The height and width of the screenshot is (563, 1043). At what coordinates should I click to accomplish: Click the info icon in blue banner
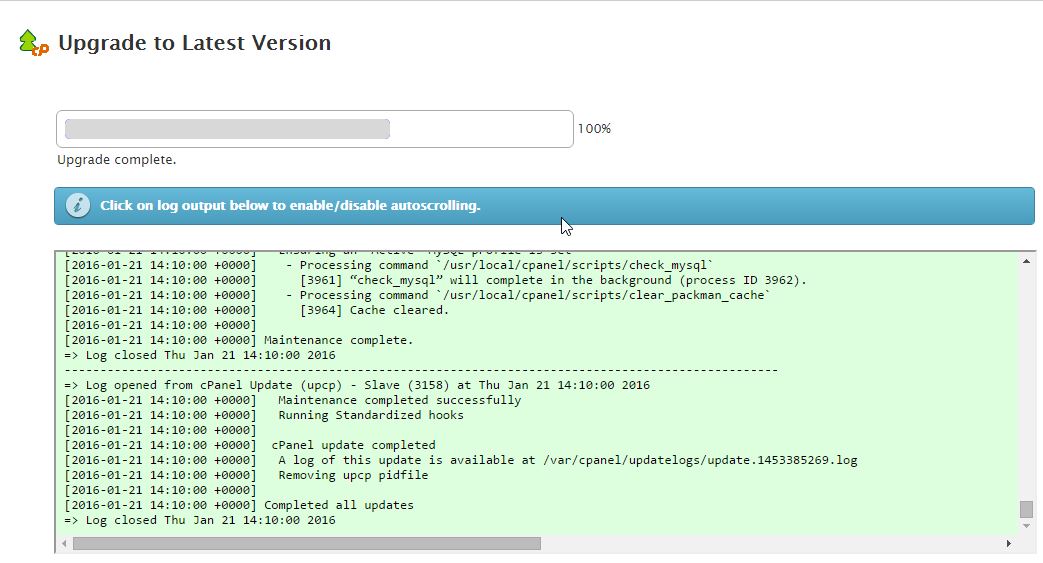pyautogui.click(x=78, y=205)
